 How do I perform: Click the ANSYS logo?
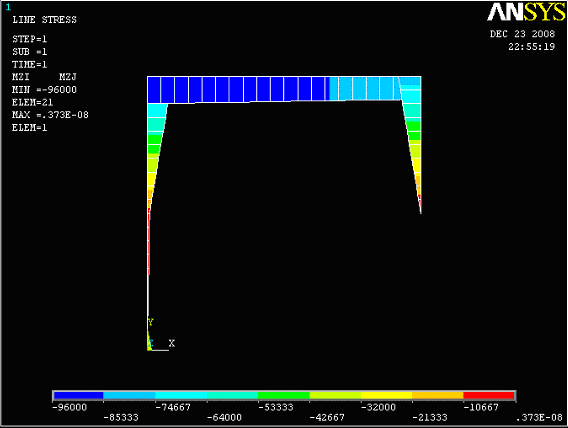tap(526, 12)
